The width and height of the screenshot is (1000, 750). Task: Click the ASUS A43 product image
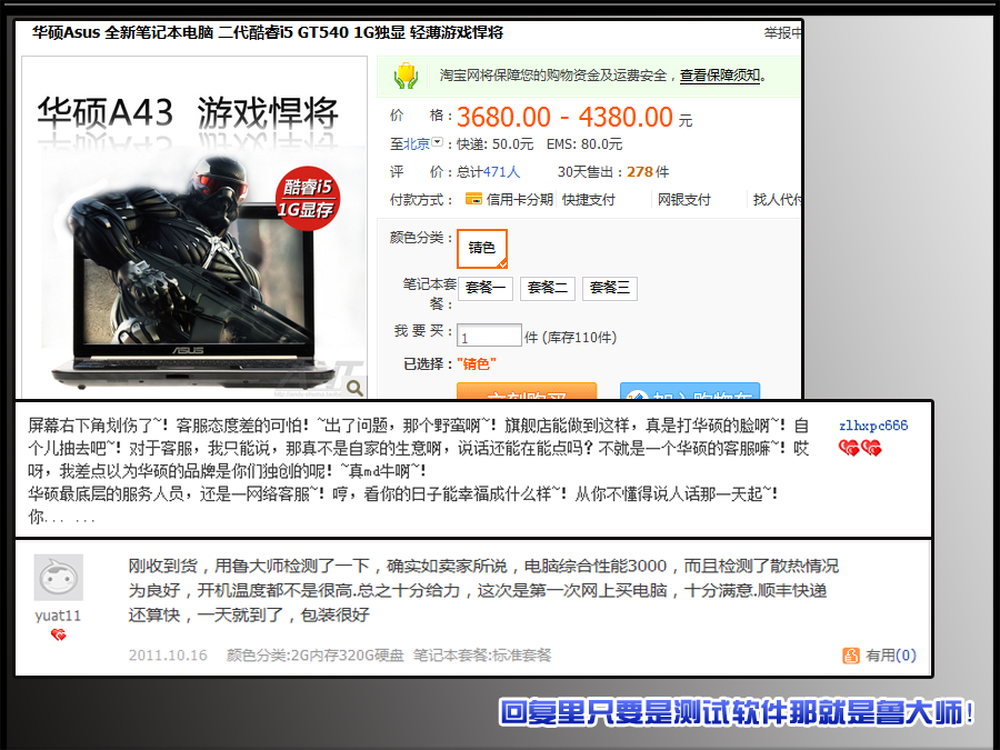[195, 228]
